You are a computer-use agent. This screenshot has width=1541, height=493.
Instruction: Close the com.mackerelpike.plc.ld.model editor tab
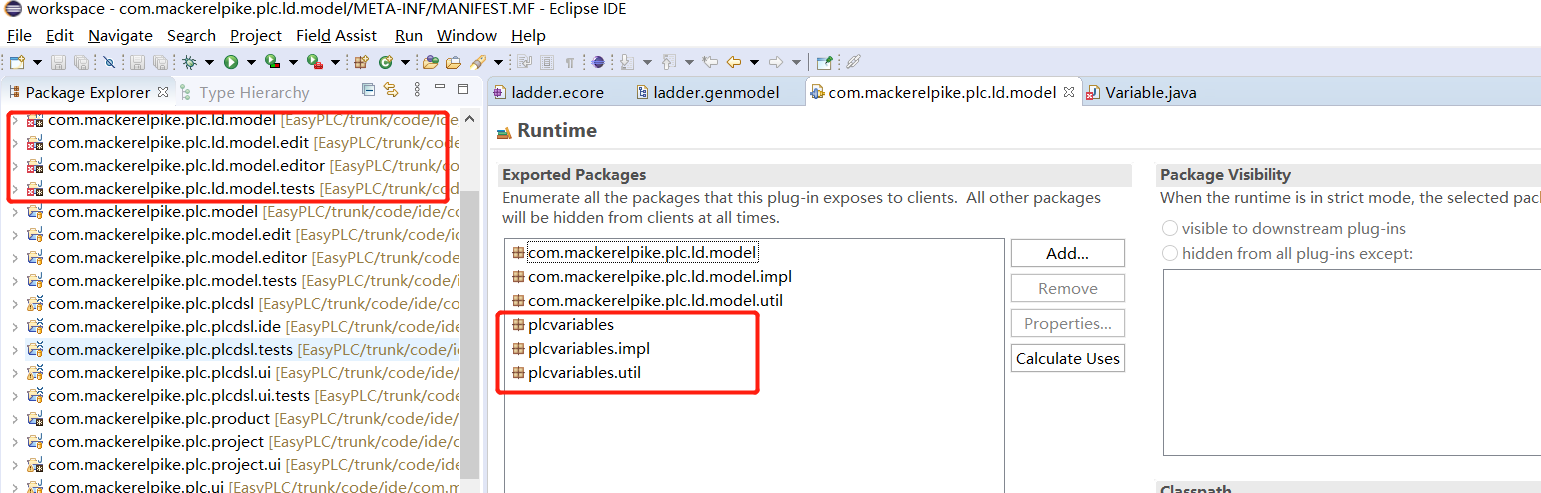1068,92
